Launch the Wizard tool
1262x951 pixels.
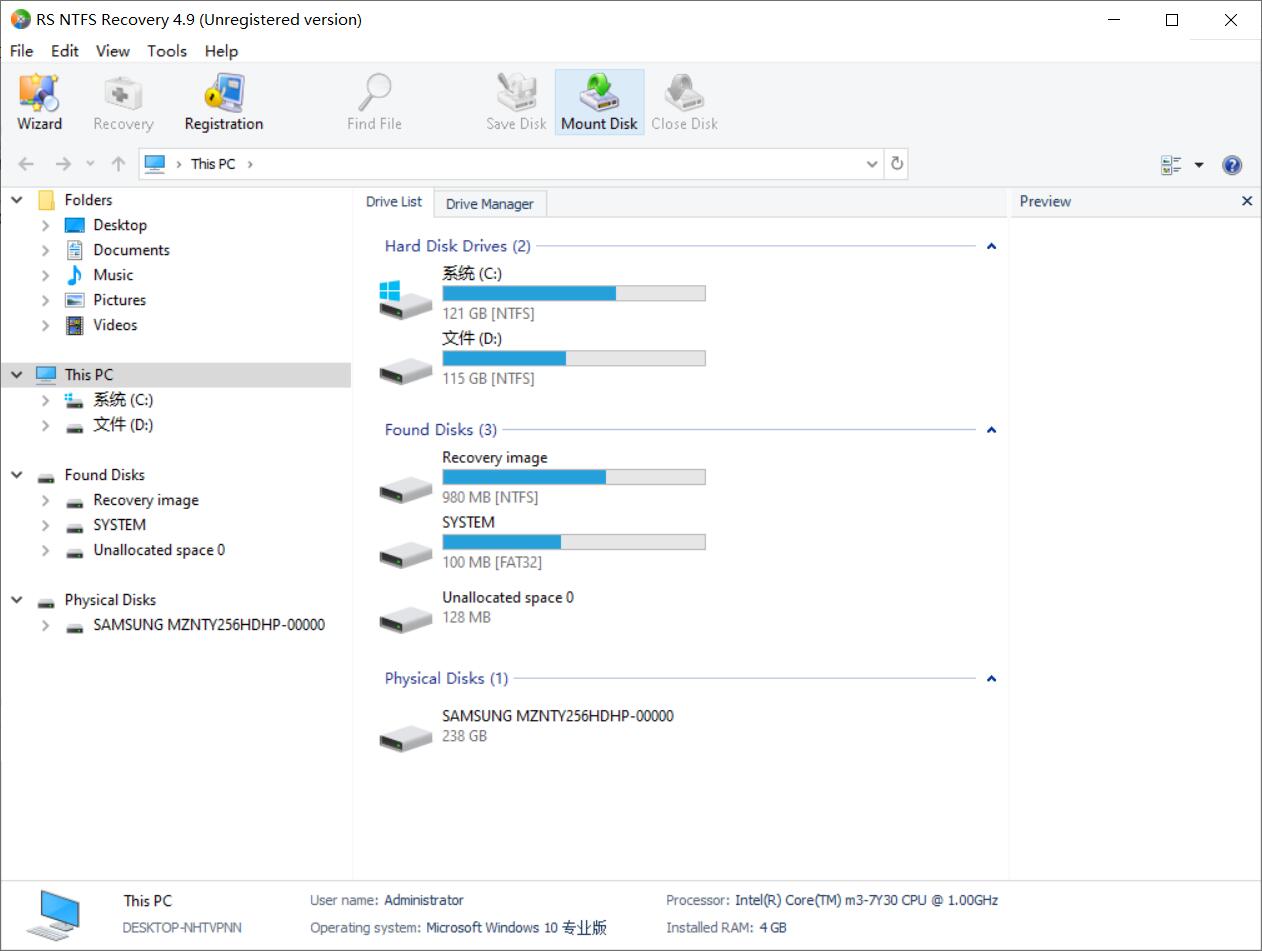click(39, 102)
